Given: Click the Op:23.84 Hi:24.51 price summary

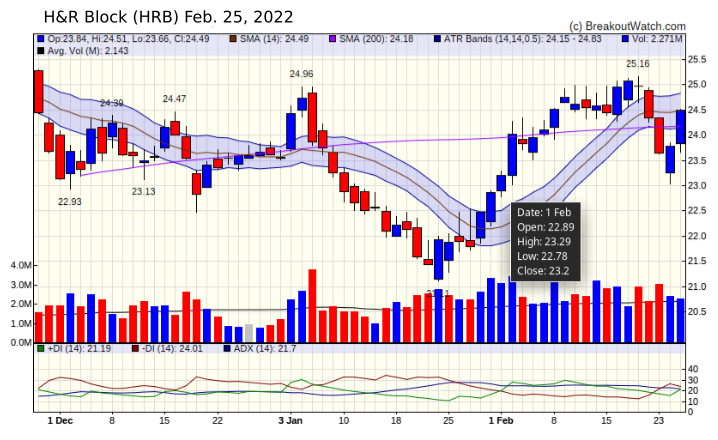Looking at the screenshot, I should coord(128,39).
